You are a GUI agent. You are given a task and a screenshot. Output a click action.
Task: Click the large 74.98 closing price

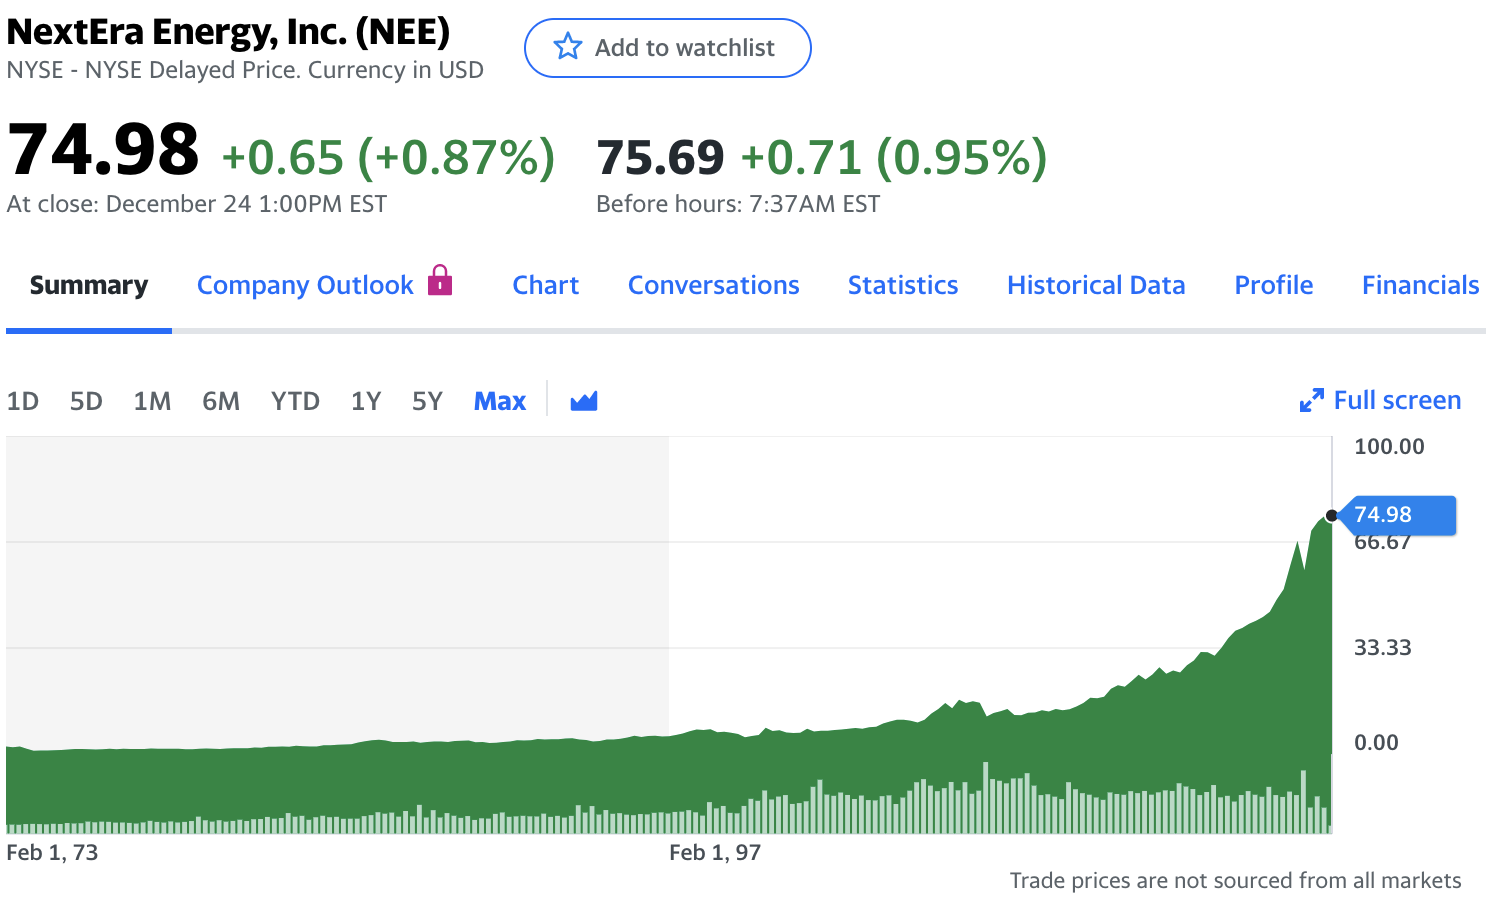point(104,150)
